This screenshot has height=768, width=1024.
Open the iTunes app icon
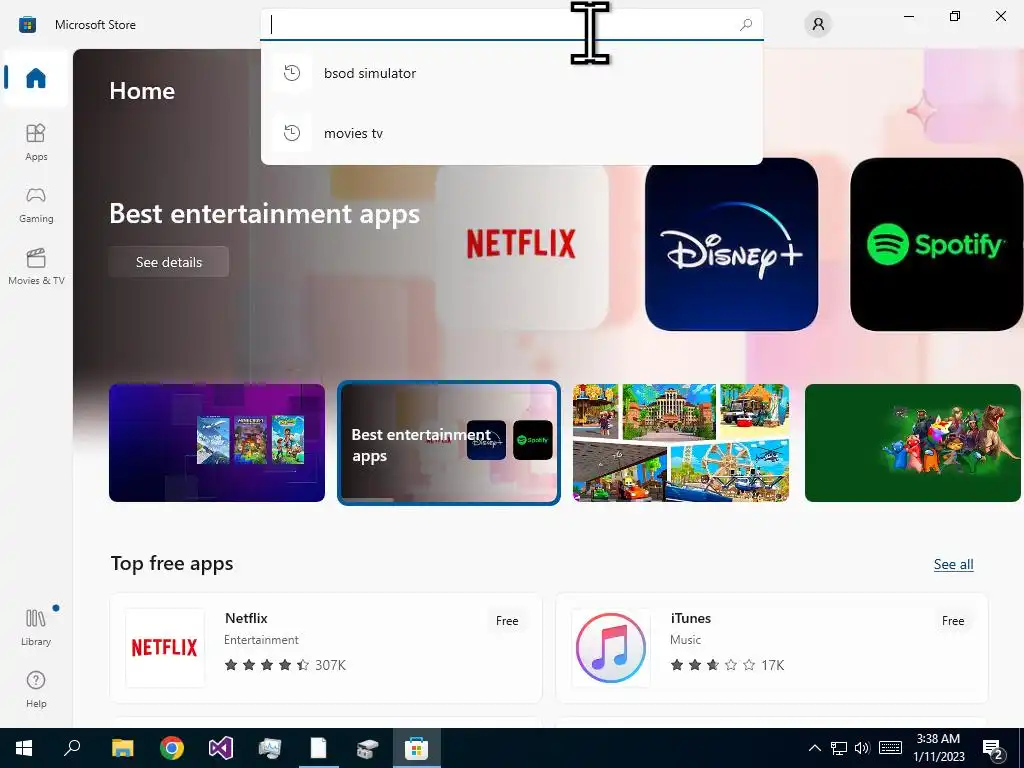point(611,648)
